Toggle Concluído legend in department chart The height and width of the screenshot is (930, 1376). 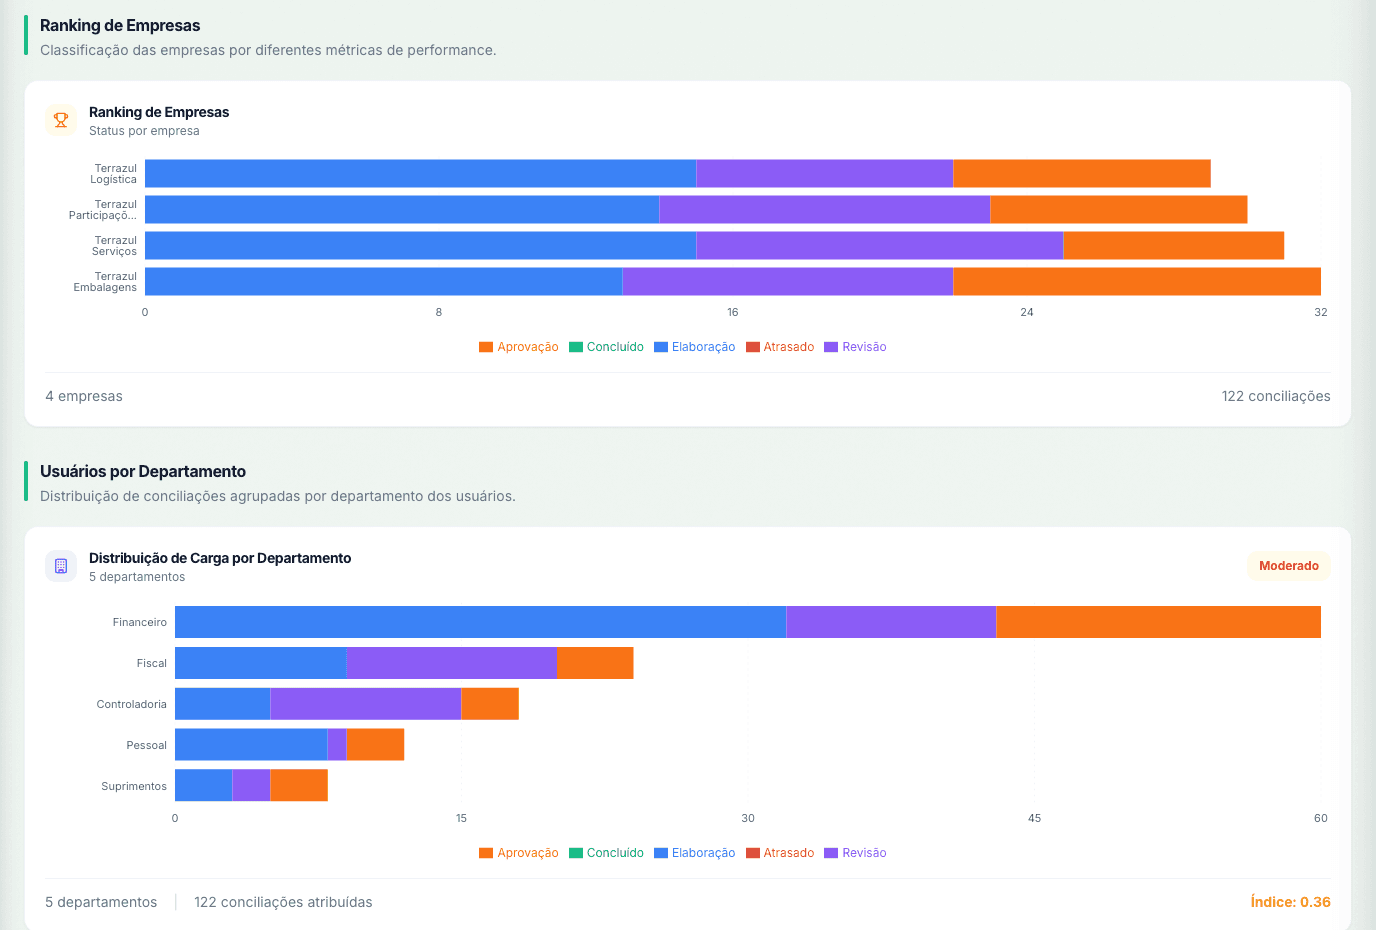point(607,853)
